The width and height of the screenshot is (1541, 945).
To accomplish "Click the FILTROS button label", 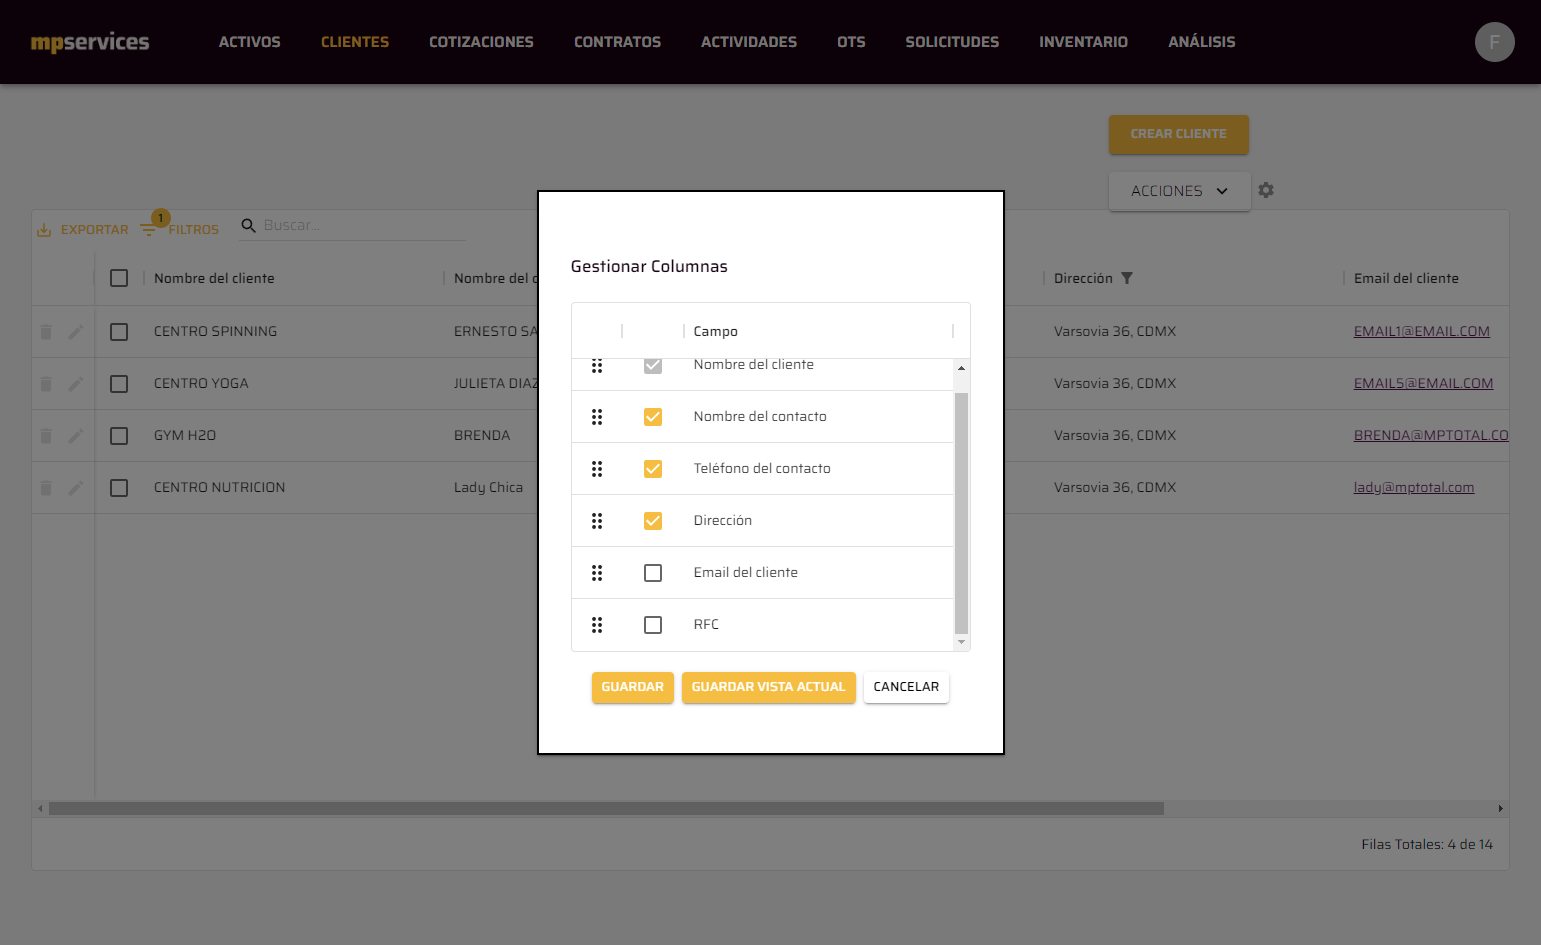I will [193, 230].
